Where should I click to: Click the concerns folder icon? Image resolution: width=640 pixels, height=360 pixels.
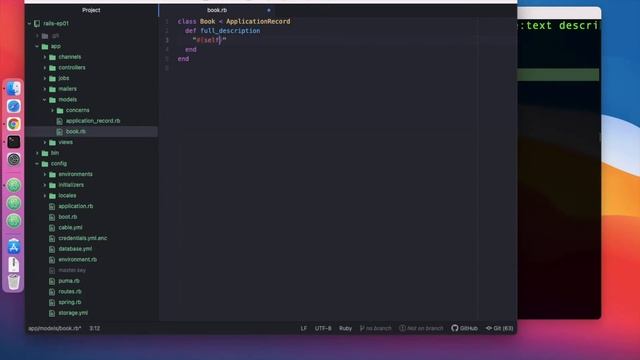pos(60,110)
